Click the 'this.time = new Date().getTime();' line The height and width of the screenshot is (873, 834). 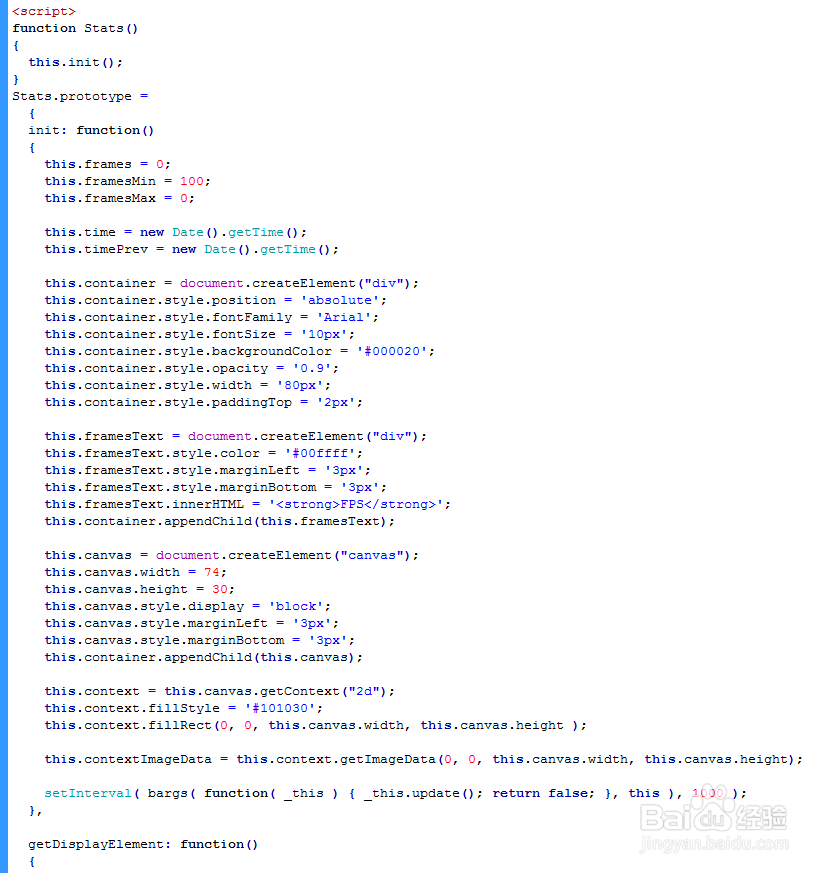click(175, 232)
